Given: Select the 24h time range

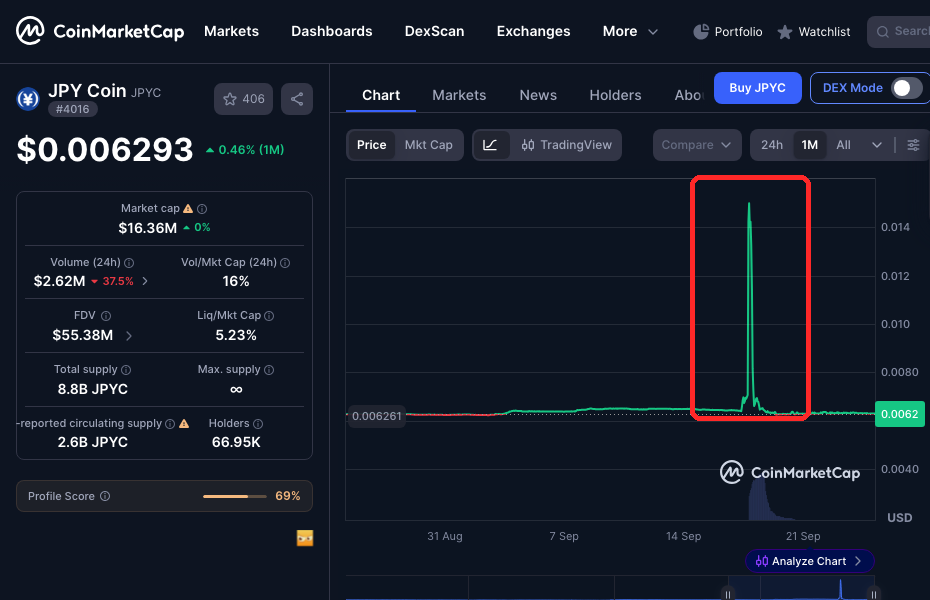Looking at the screenshot, I should pos(772,145).
